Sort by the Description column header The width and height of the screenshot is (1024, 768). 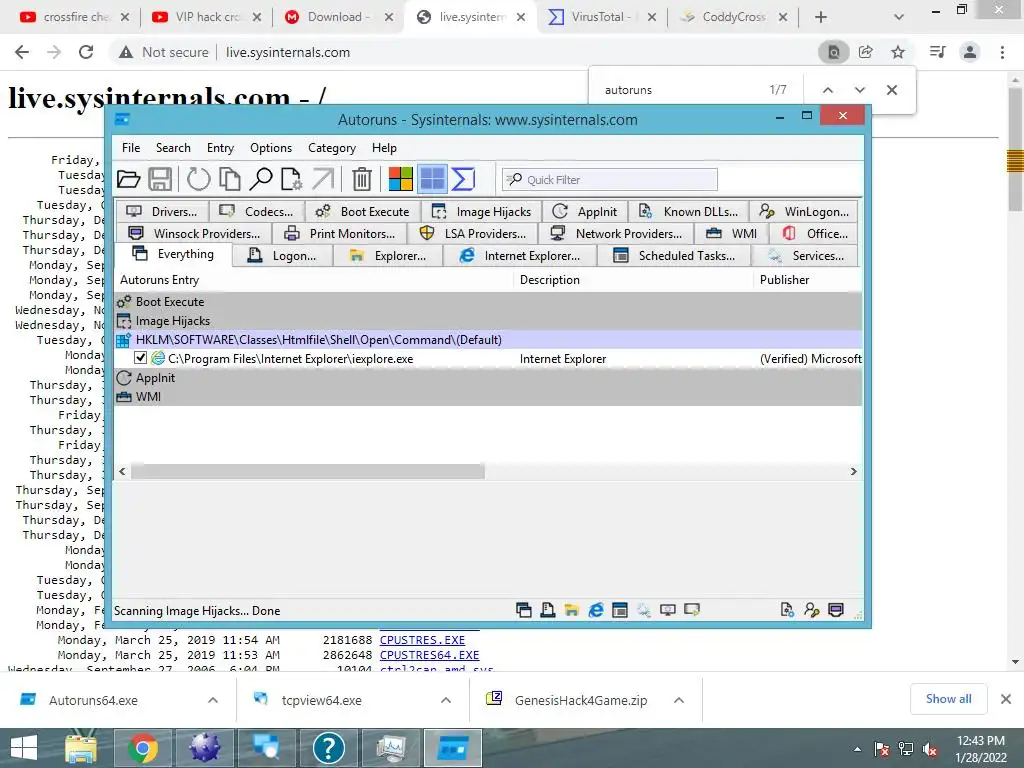pyautogui.click(x=634, y=280)
